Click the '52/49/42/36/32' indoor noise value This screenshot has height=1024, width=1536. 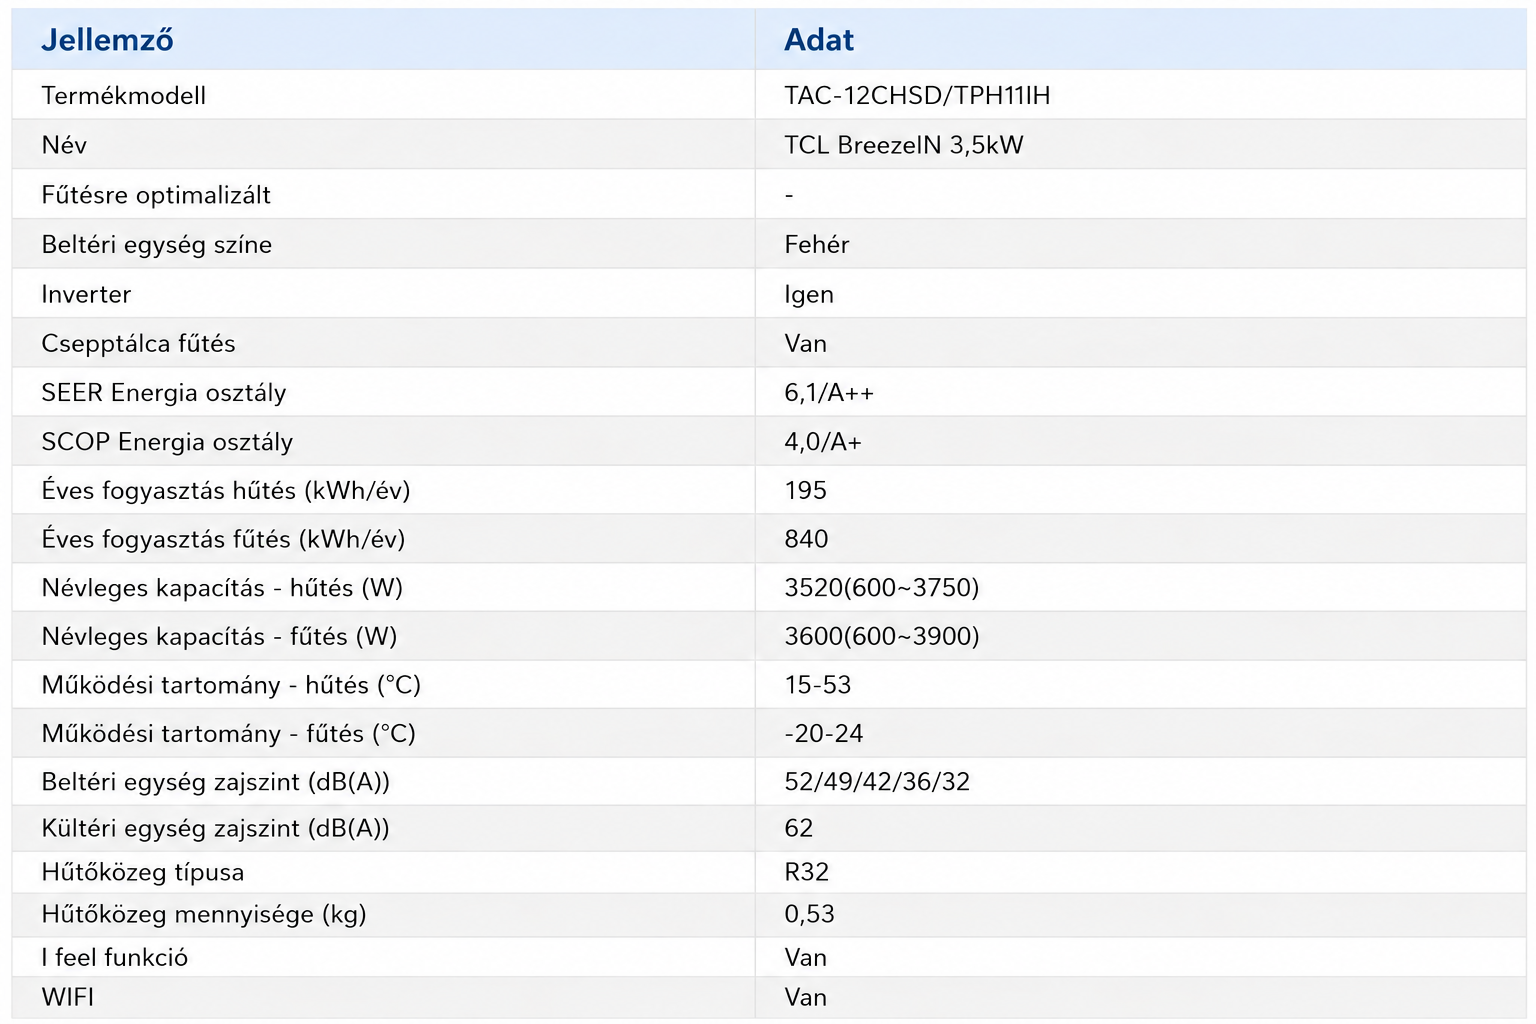[877, 782]
